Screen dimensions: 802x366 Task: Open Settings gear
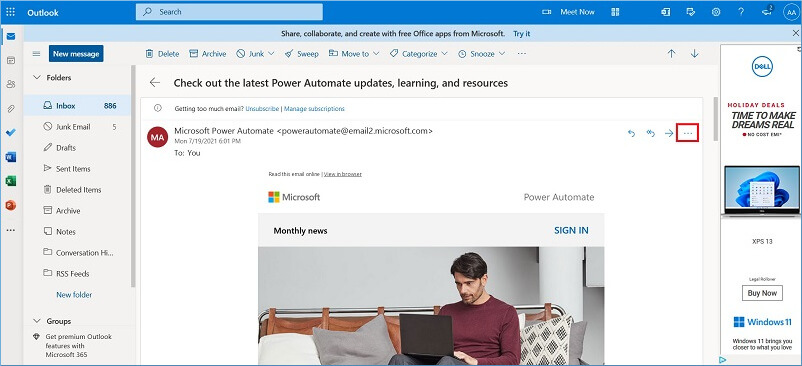(x=716, y=12)
